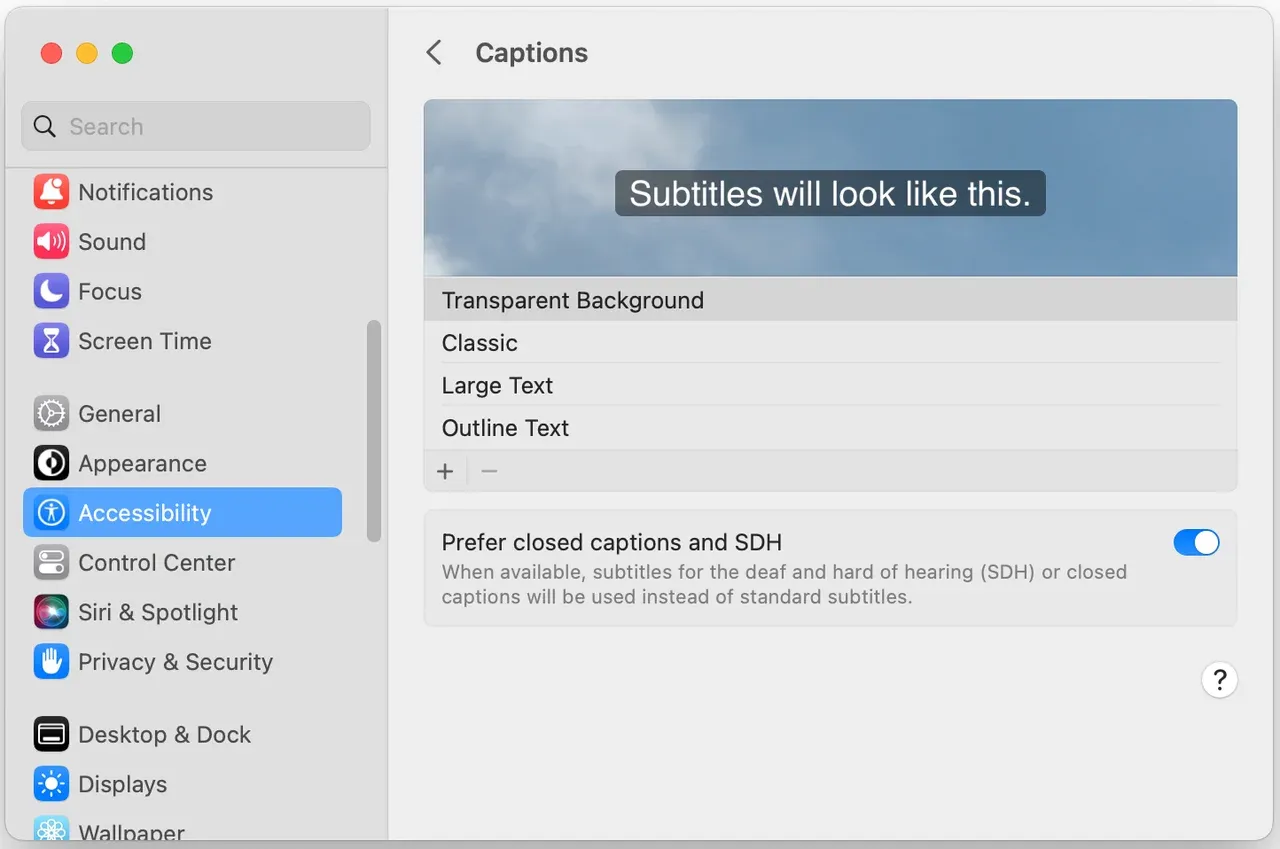
Task: Click the magnifying glass search icon
Action: (44, 126)
